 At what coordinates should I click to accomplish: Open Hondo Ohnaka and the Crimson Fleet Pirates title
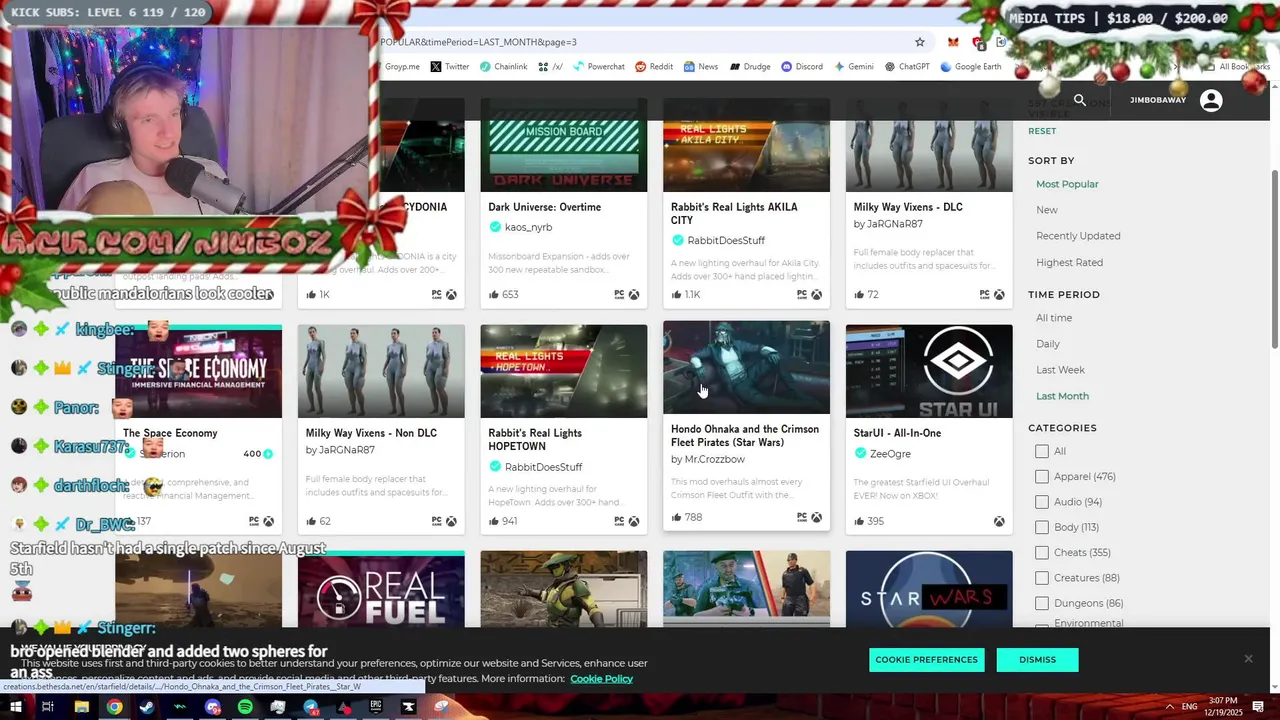(x=745, y=436)
